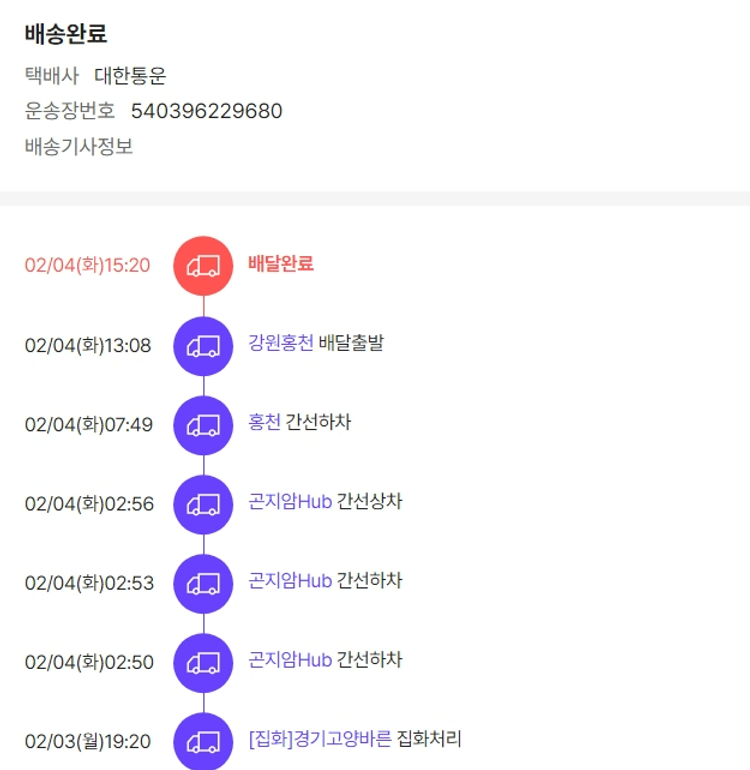Click the truck icon beside 강원홍천 배달출발
Screen dimensions: 750x770
click(204, 346)
